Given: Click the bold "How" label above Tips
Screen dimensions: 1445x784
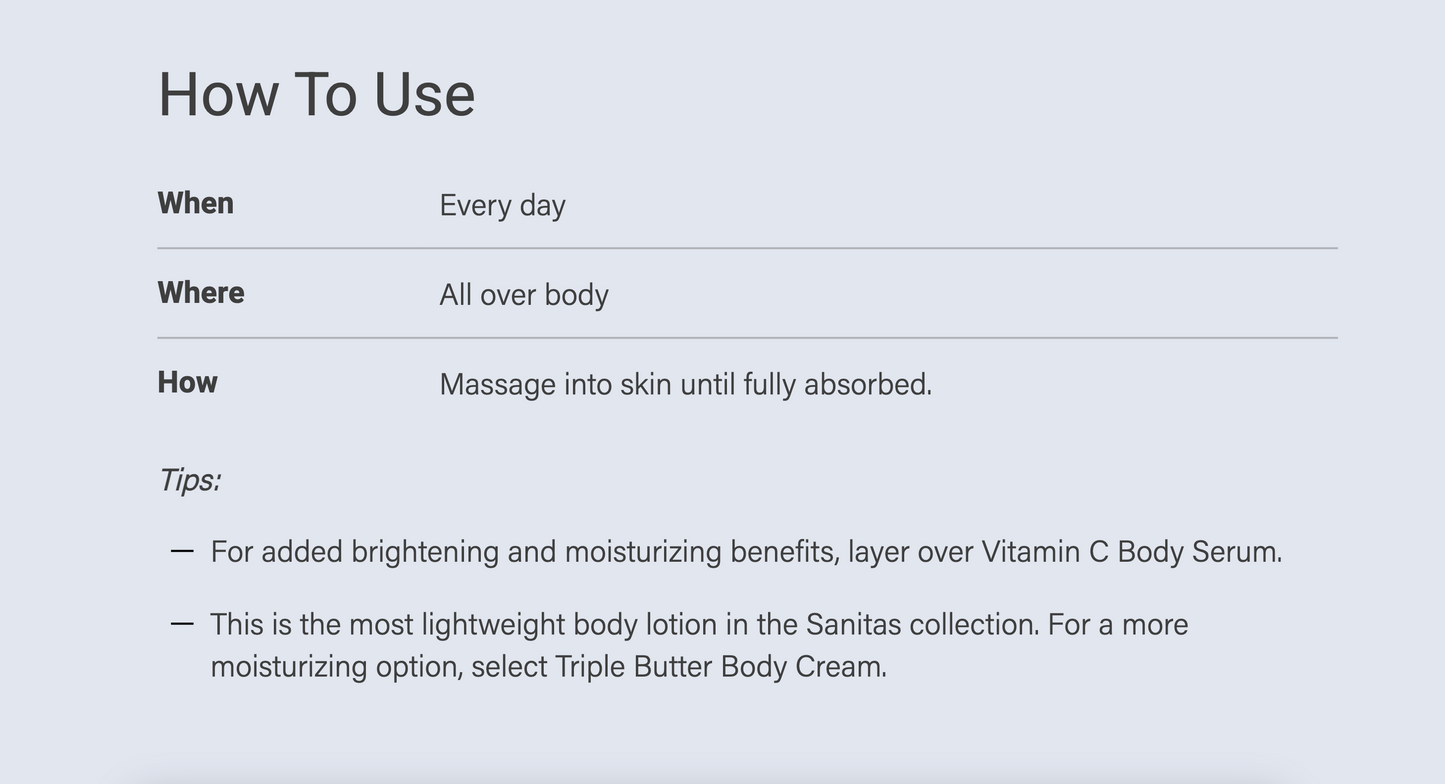Looking at the screenshot, I should click(188, 382).
